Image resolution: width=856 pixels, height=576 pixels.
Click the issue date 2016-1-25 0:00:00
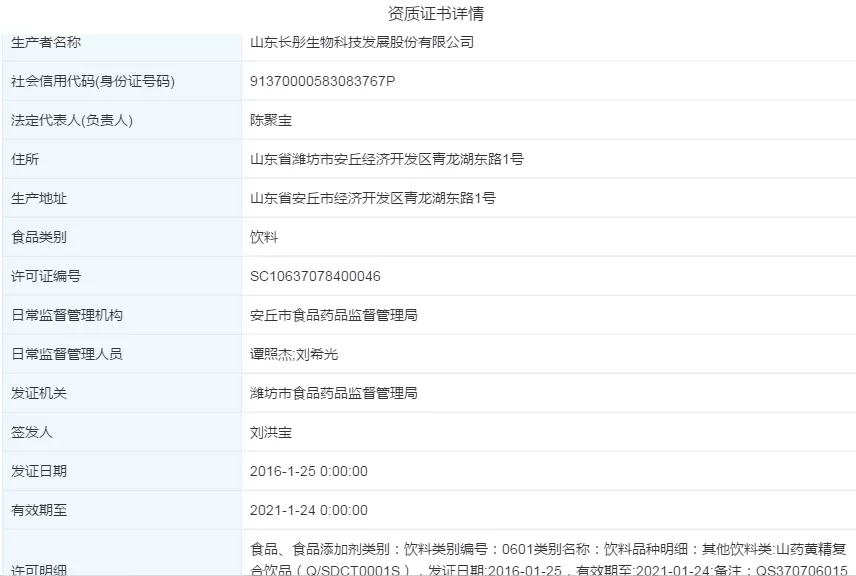[309, 471]
